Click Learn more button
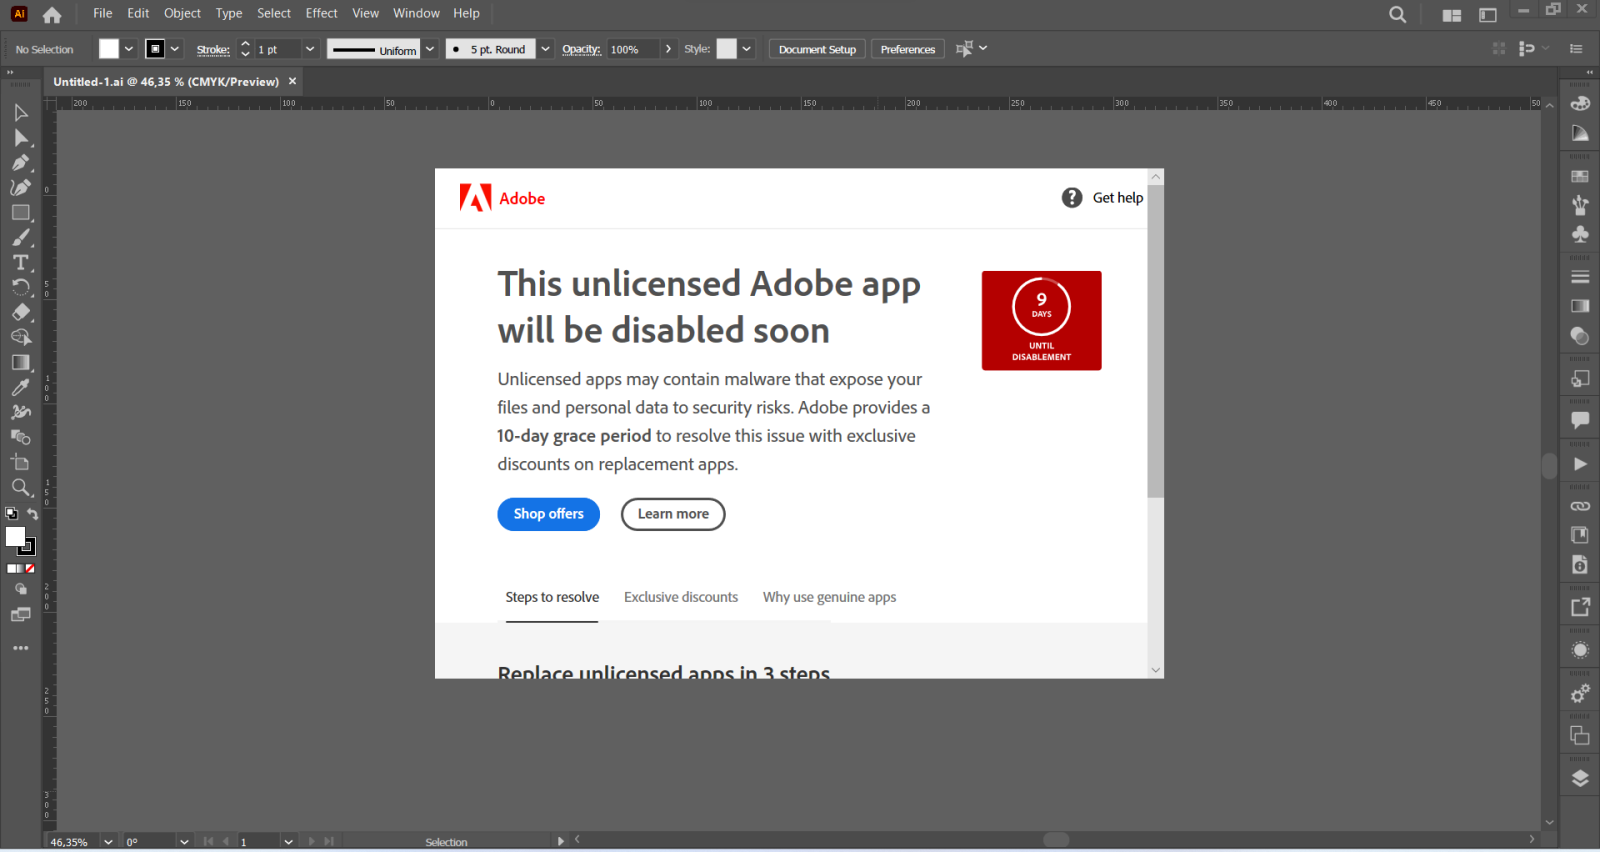The image size is (1600, 852). pos(673,514)
